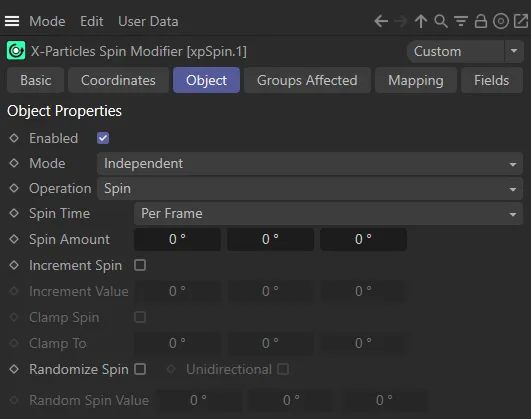Open the hamburger menu icon

12,21
